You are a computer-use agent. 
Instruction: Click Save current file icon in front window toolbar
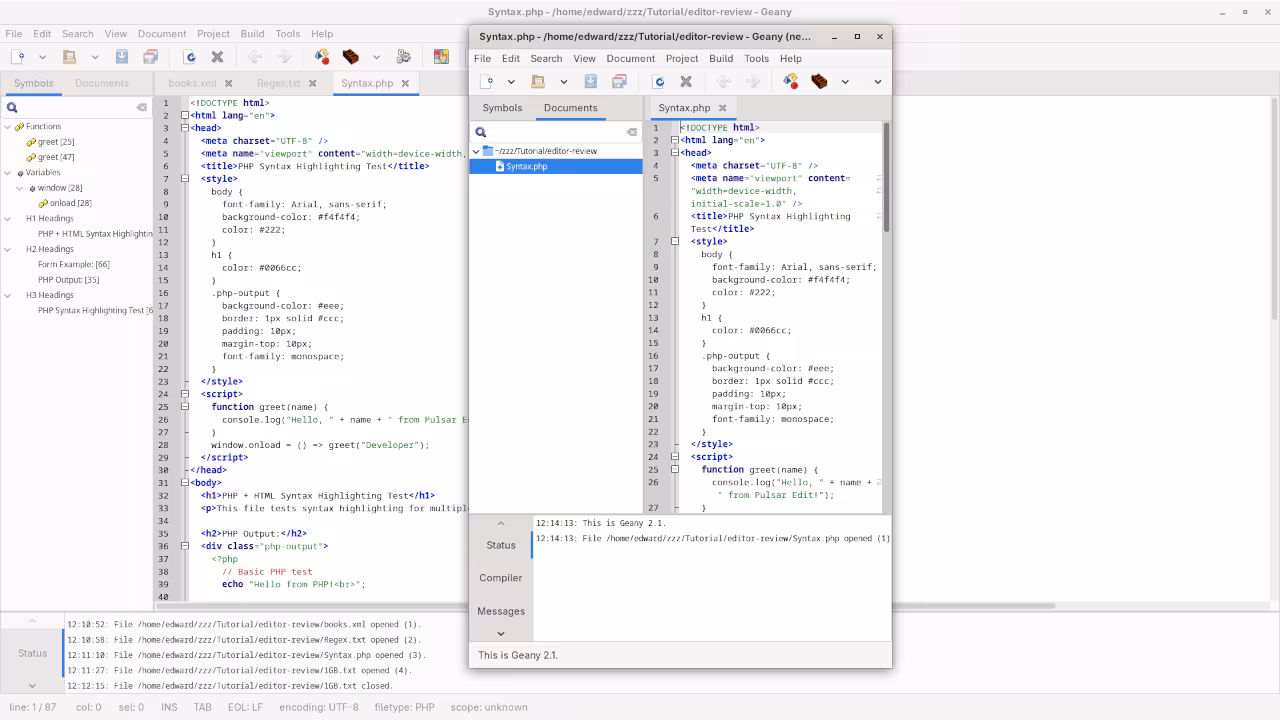click(x=591, y=82)
